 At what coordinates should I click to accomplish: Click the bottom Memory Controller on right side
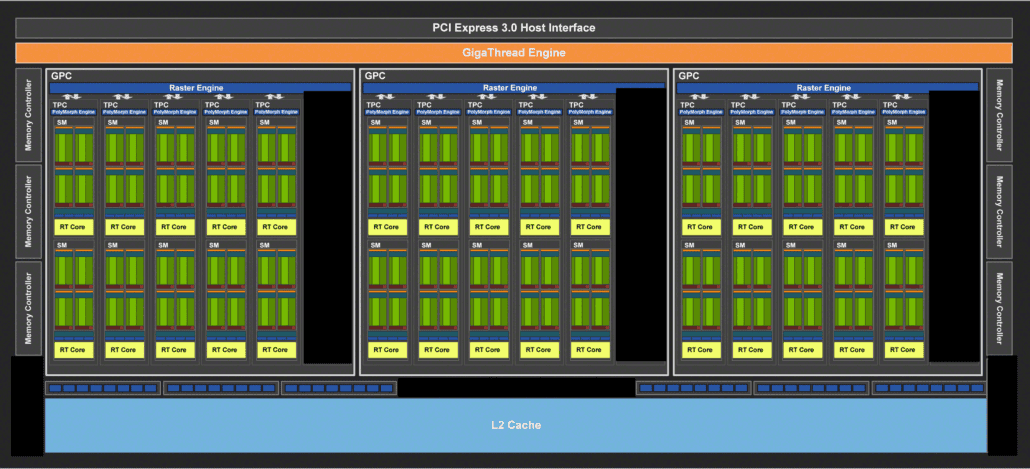(1000, 308)
